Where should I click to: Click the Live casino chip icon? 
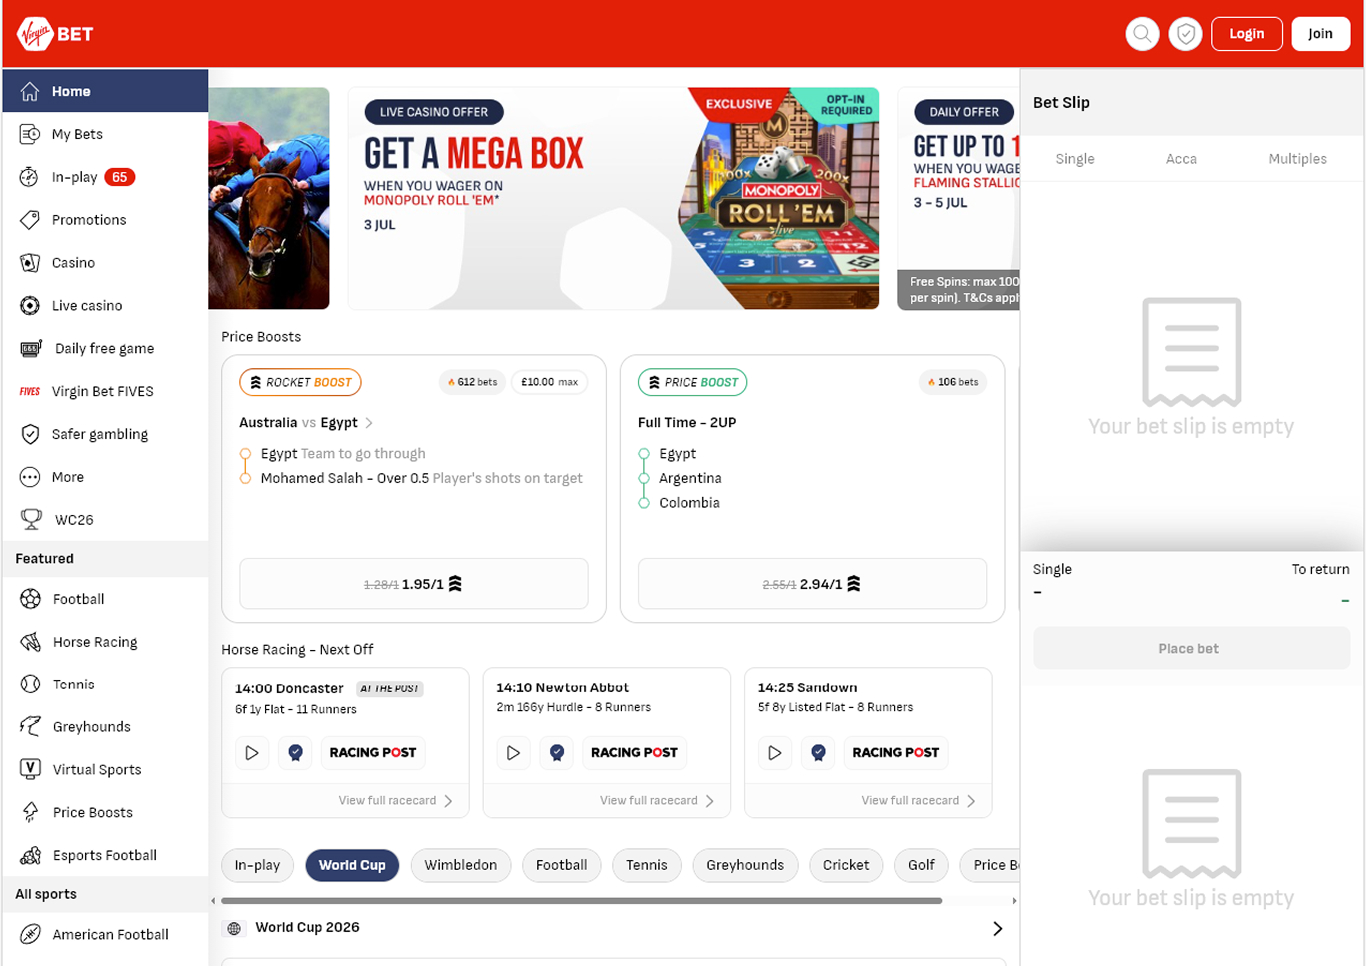[x=30, y=306]
